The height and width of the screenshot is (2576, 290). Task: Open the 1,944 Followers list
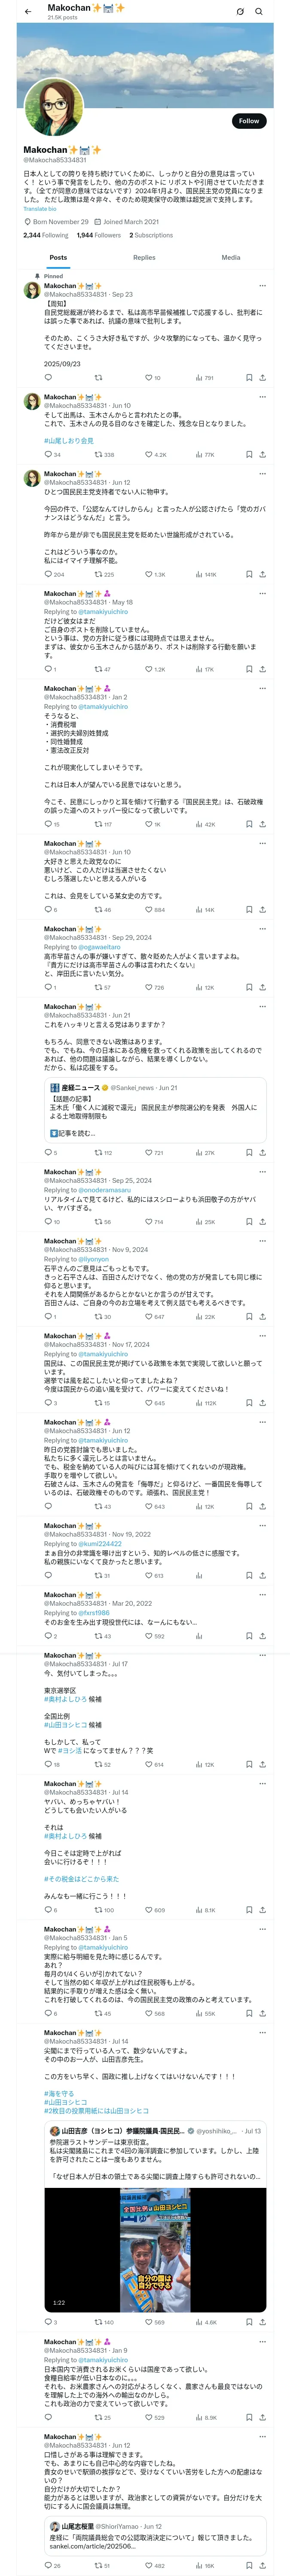99,235
